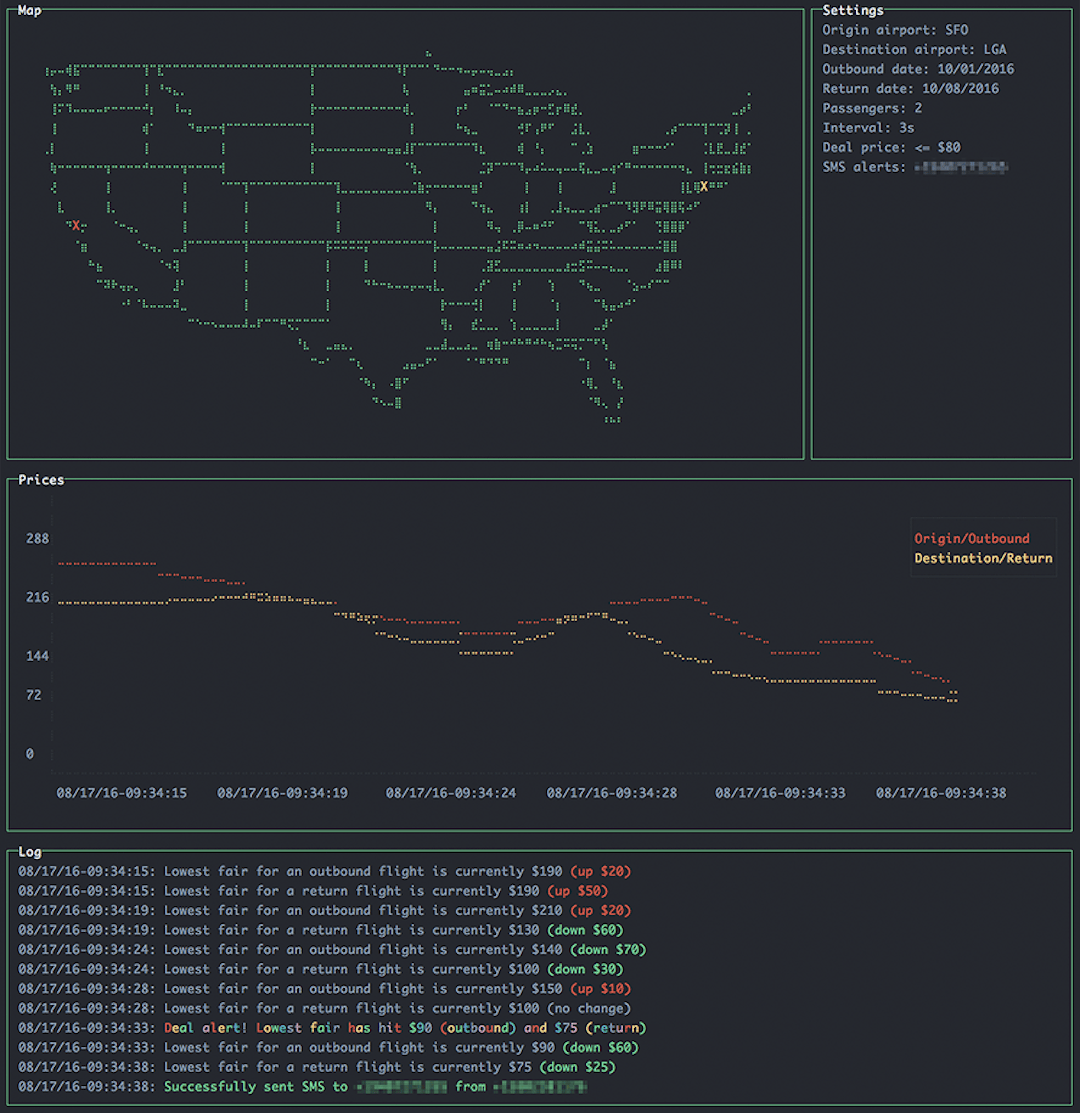This screenshot has height=1113, width=1080.
Task: Select the Origin airport SFO setting
Action: (x=895, y=30)
